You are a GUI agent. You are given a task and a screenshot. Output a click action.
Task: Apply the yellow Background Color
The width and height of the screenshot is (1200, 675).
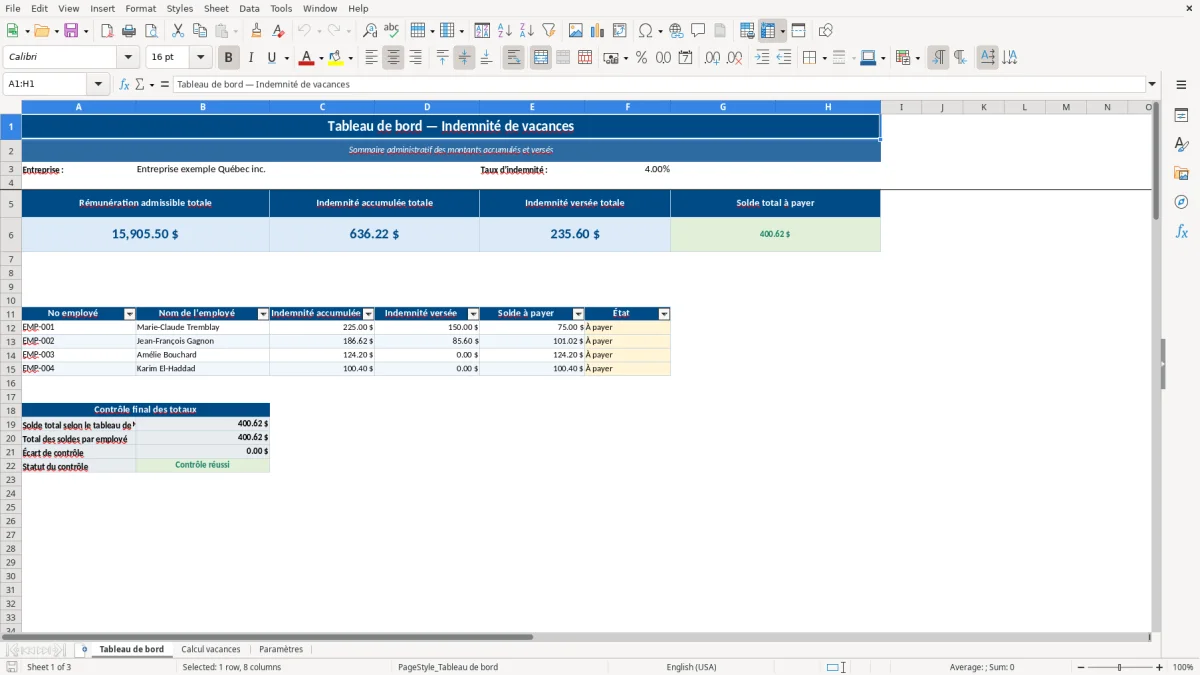coord(335,58)
